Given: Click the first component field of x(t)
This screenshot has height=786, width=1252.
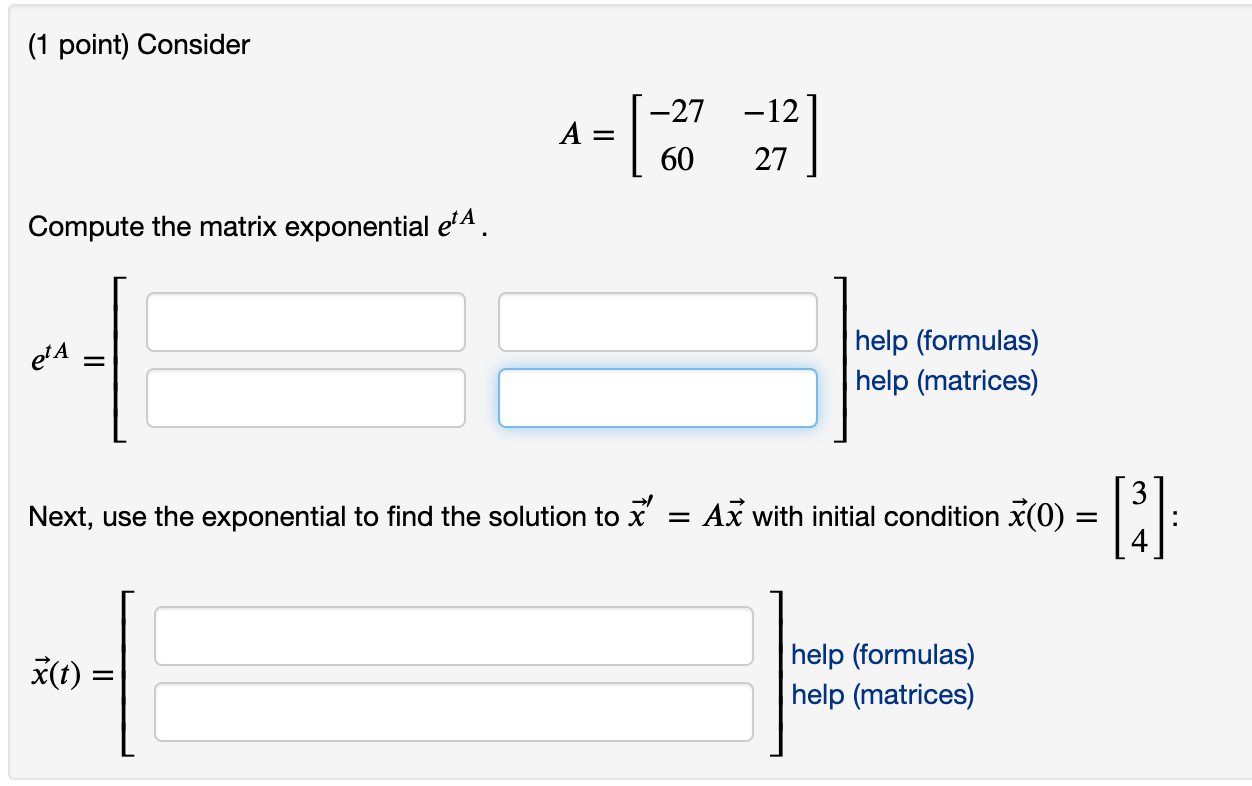Looking at the screenshot, I should pyautogui.click(x=453, y=635).
